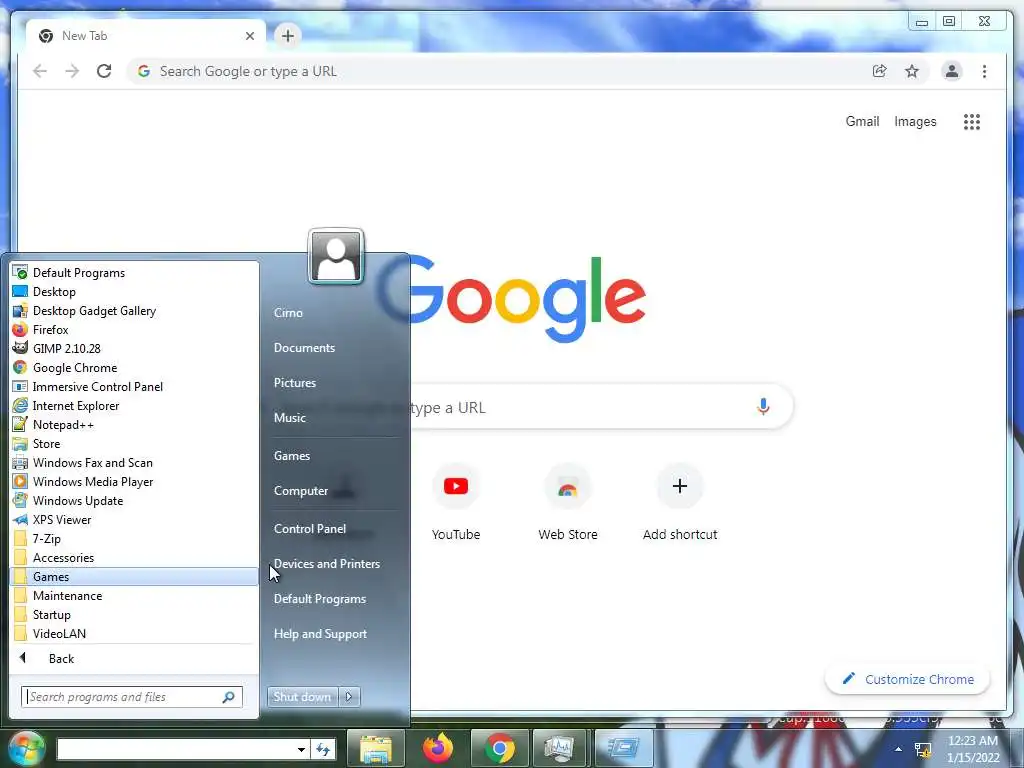Open Help and Support
This screenshot has width=1024, height=768.
(320, 634)
